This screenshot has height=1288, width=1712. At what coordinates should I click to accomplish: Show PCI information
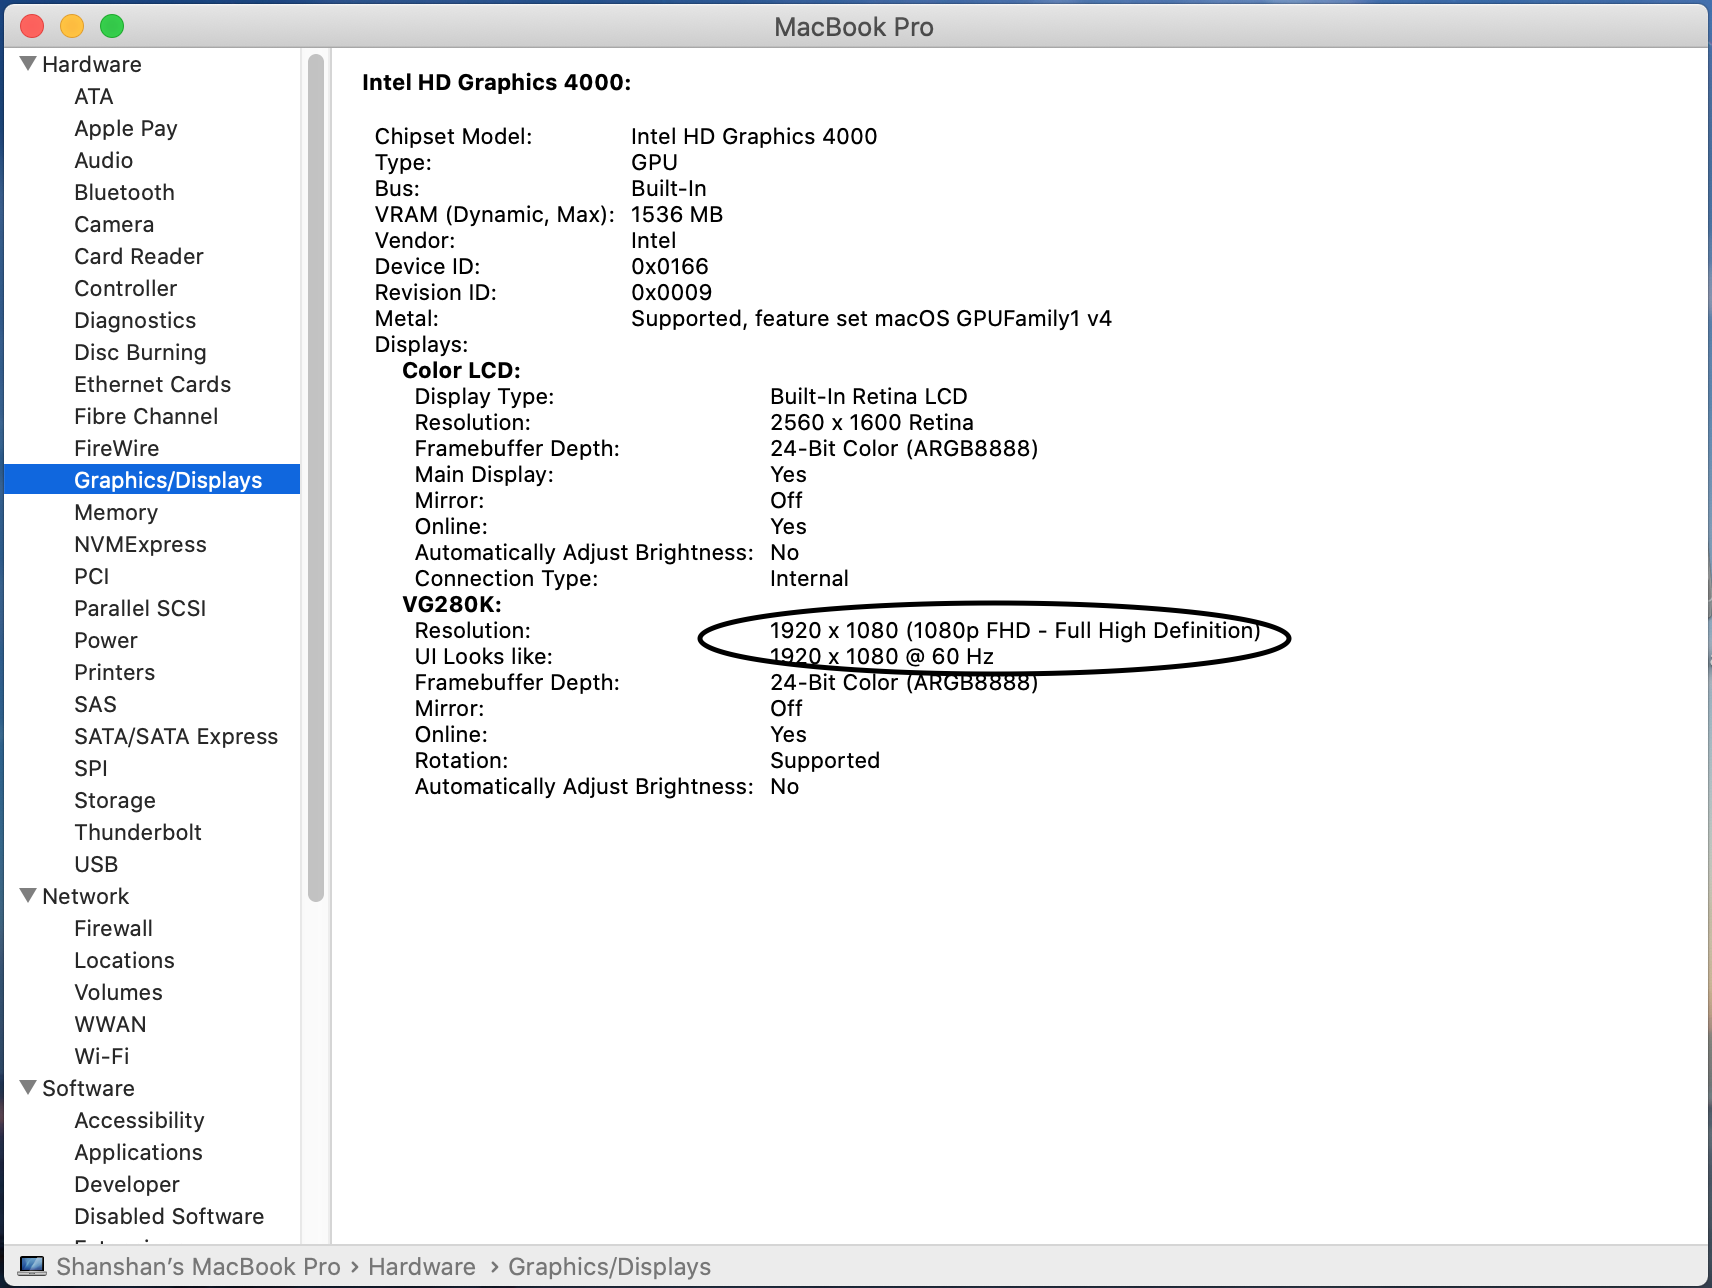click(92, 576)
